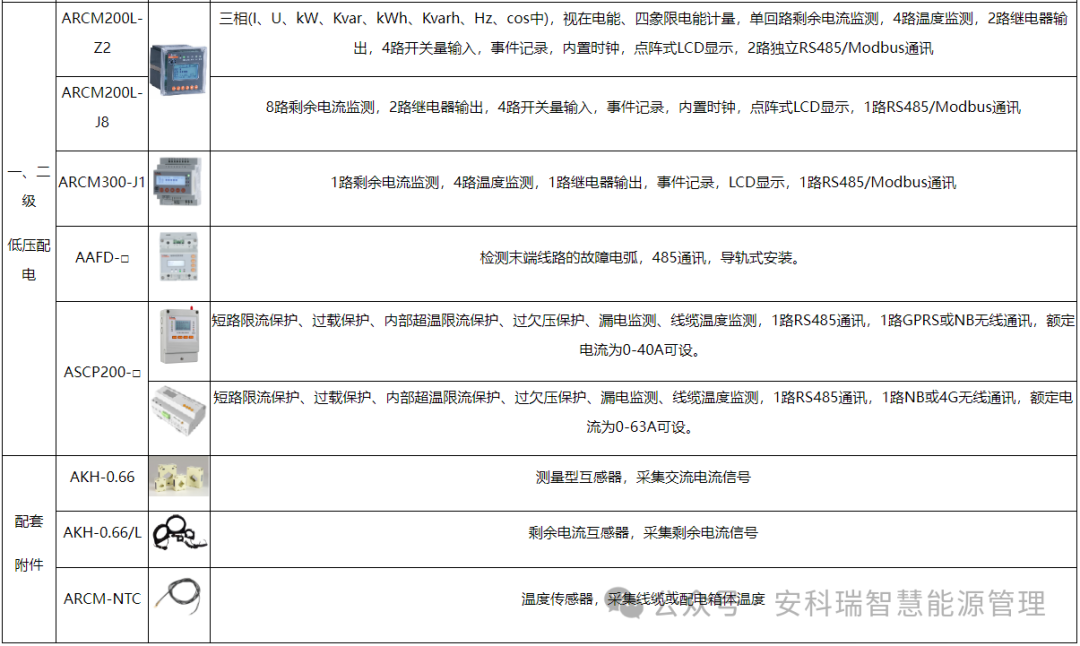Select the AKH-0.66 current transformer image

click(x=179, y=478)
